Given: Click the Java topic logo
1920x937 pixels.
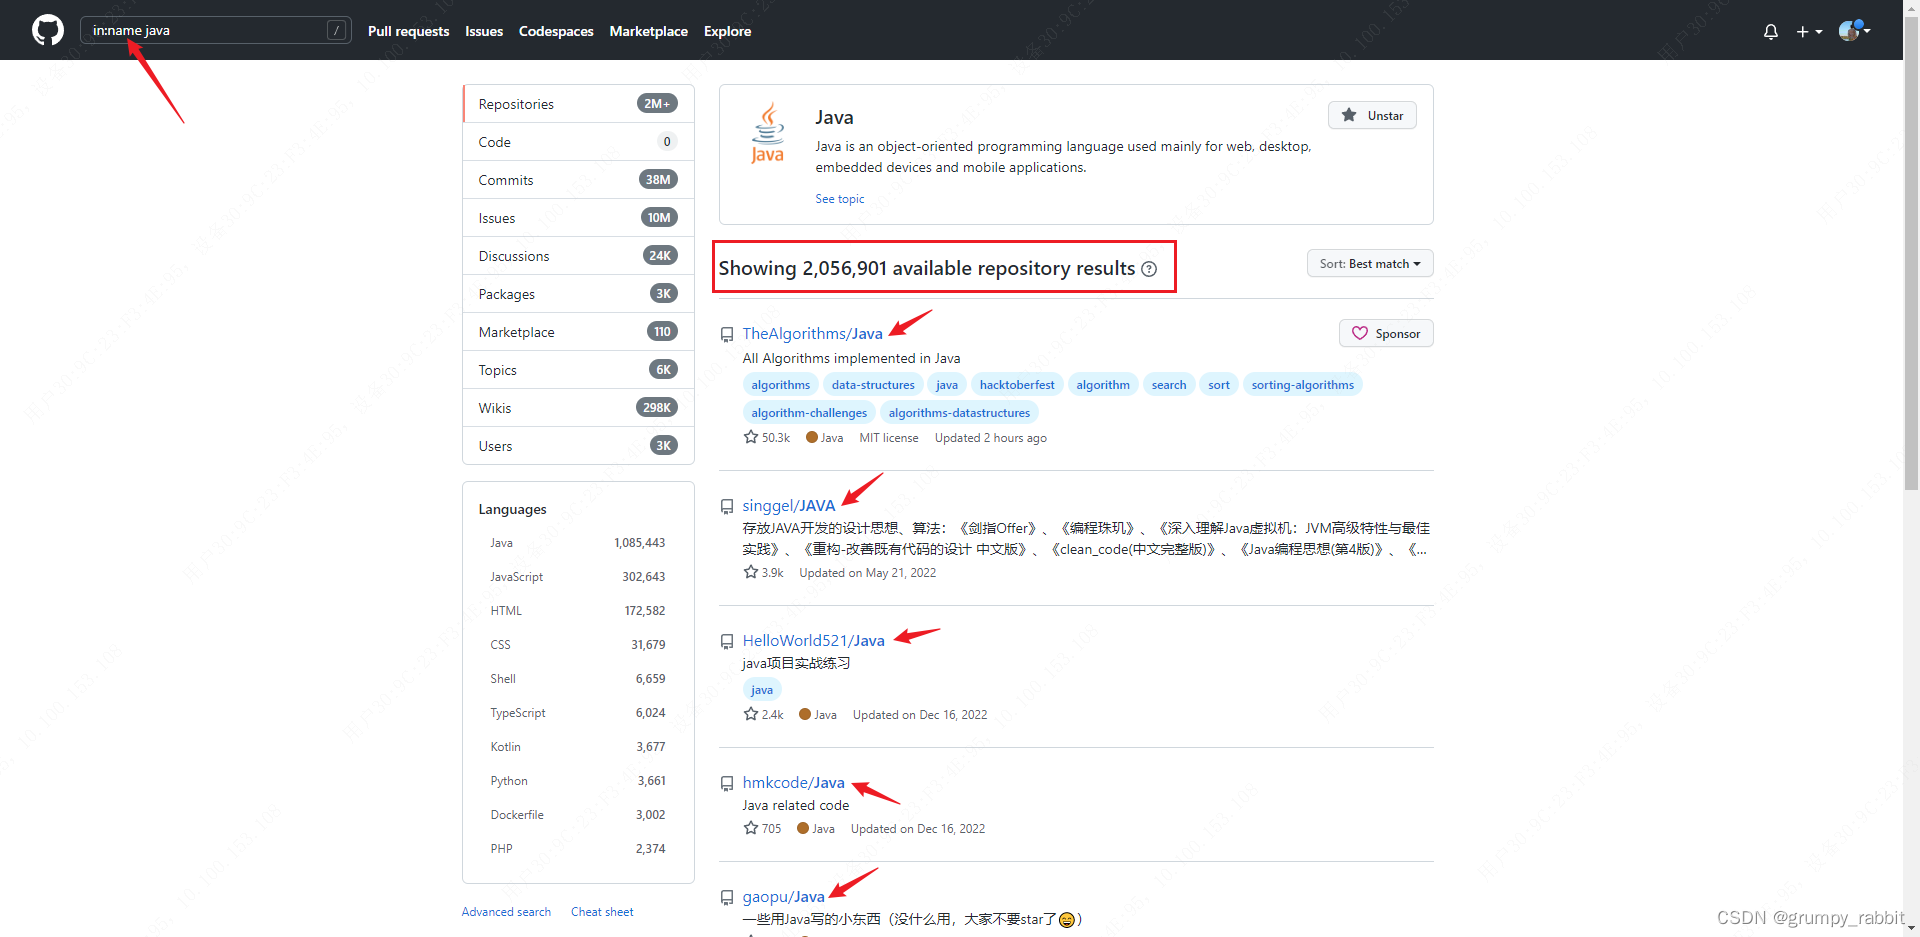Looking at the screenshot, I should click(768, 132).
